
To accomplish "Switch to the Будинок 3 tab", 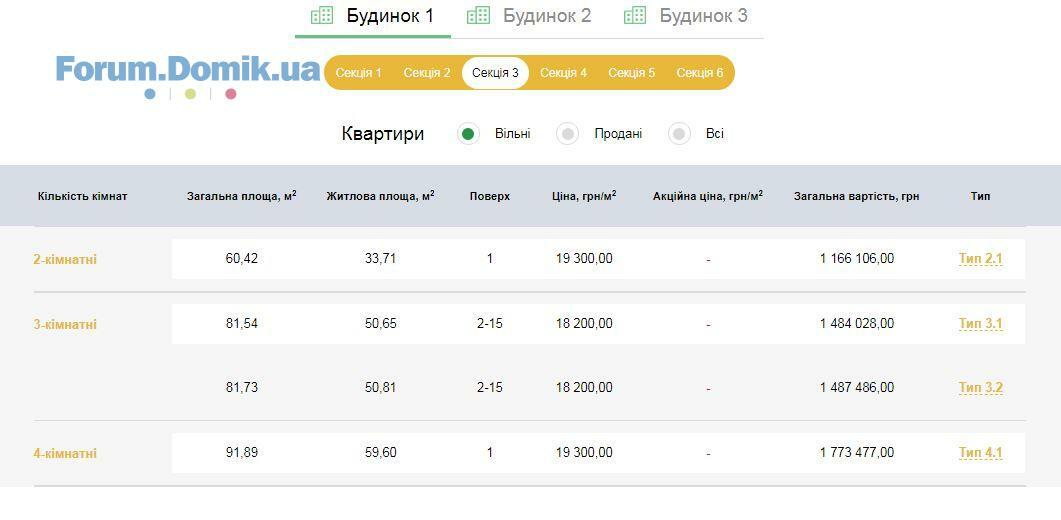I will tap(703, 16).
